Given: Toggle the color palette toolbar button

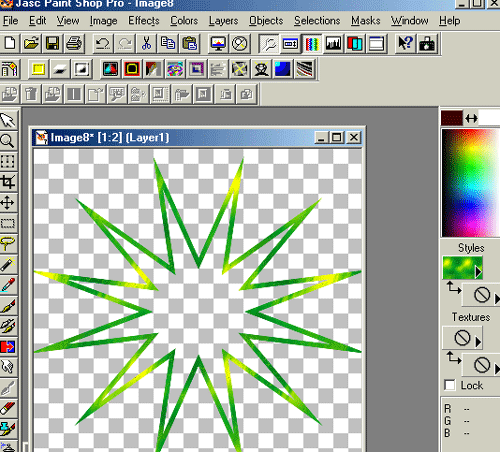Looking at the screenshot, I should 312,44.
